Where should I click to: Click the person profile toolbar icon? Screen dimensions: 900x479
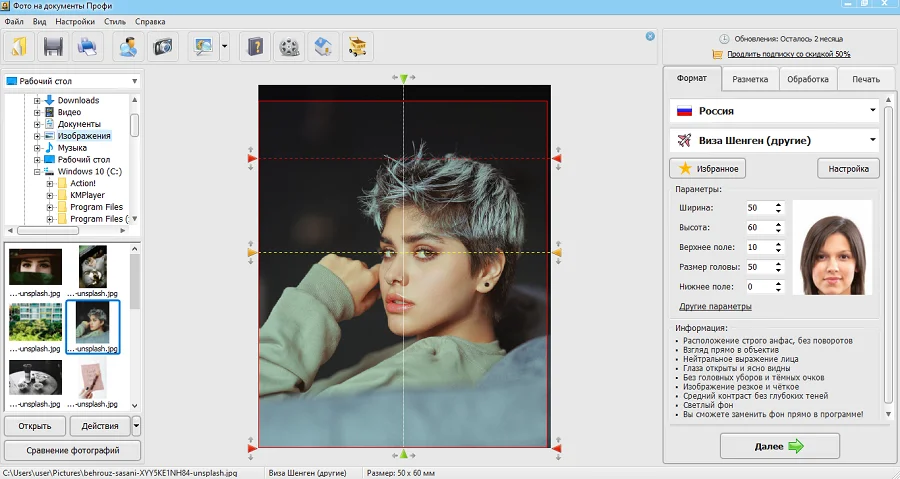coord(127,46)
